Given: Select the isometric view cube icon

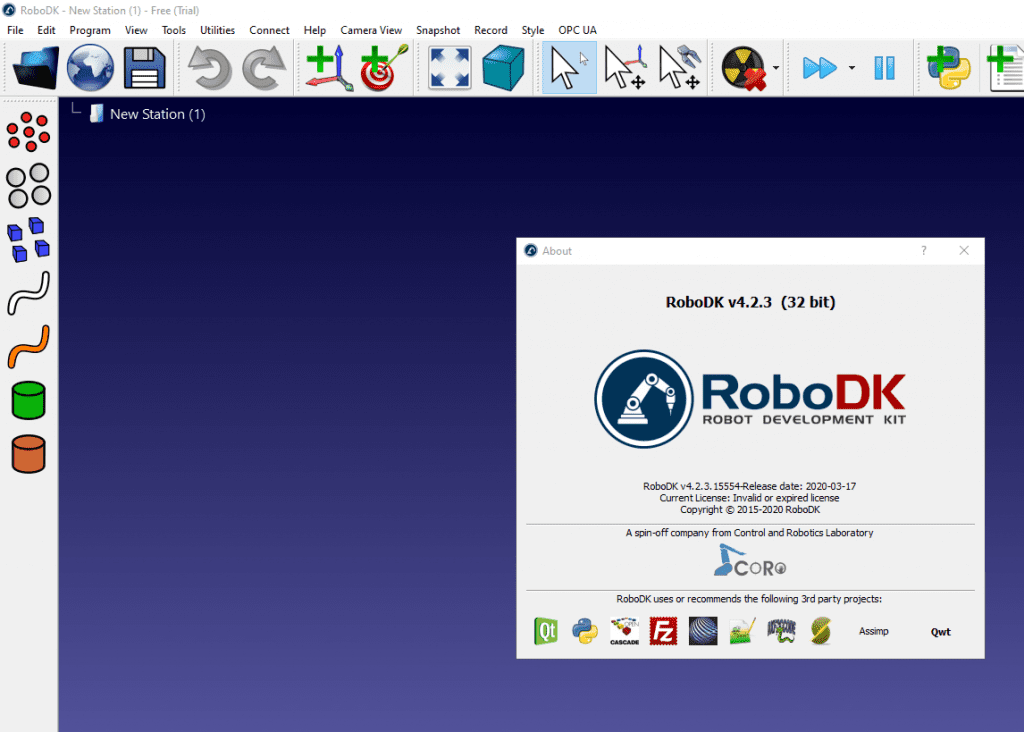Looking at the screenshot, I should point(504,68).
